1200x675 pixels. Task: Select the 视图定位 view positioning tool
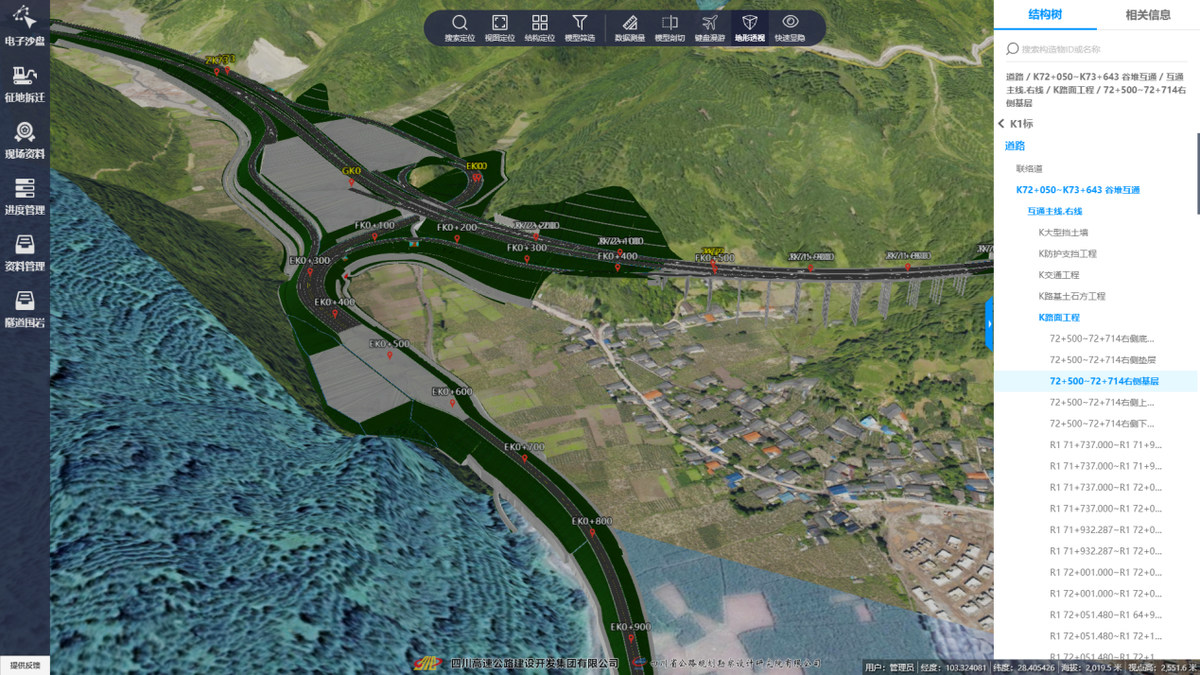[x=499, y=27]
